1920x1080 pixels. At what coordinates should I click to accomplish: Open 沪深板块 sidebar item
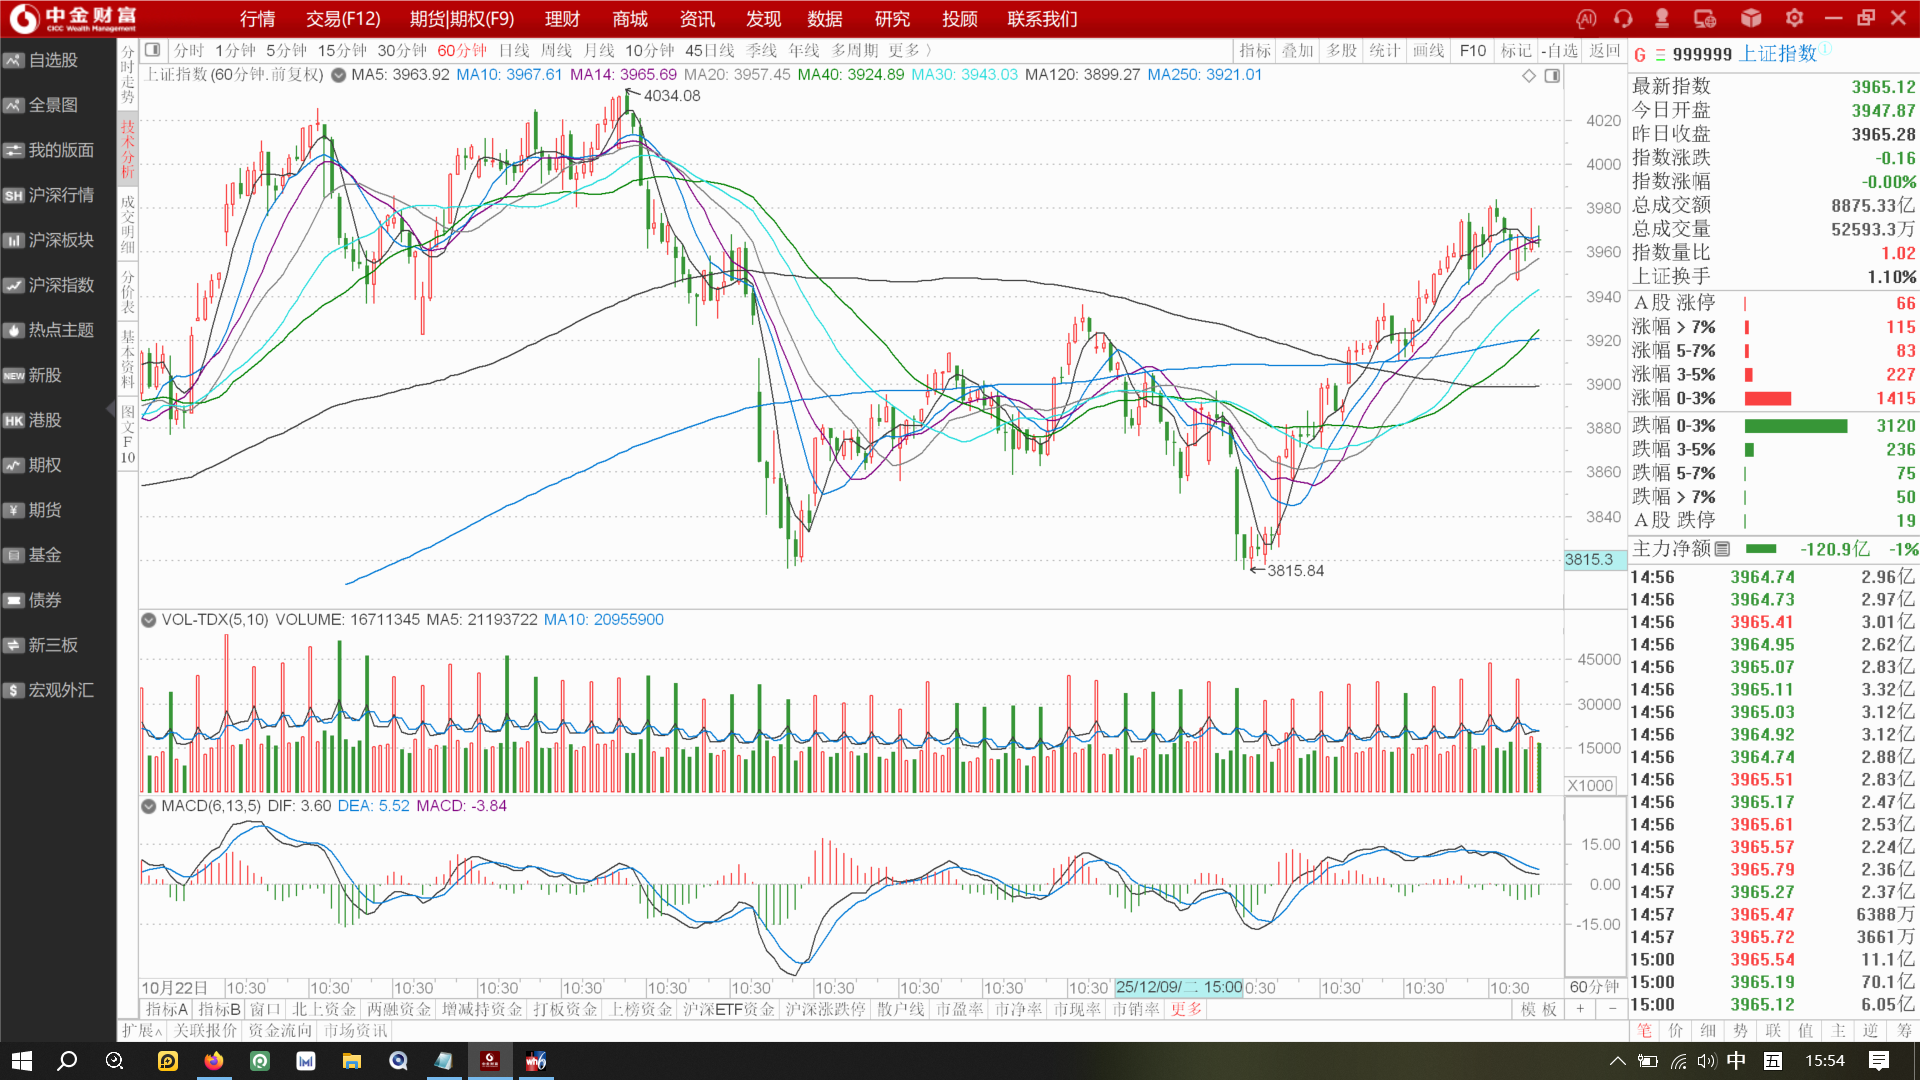tap(60, 240)
